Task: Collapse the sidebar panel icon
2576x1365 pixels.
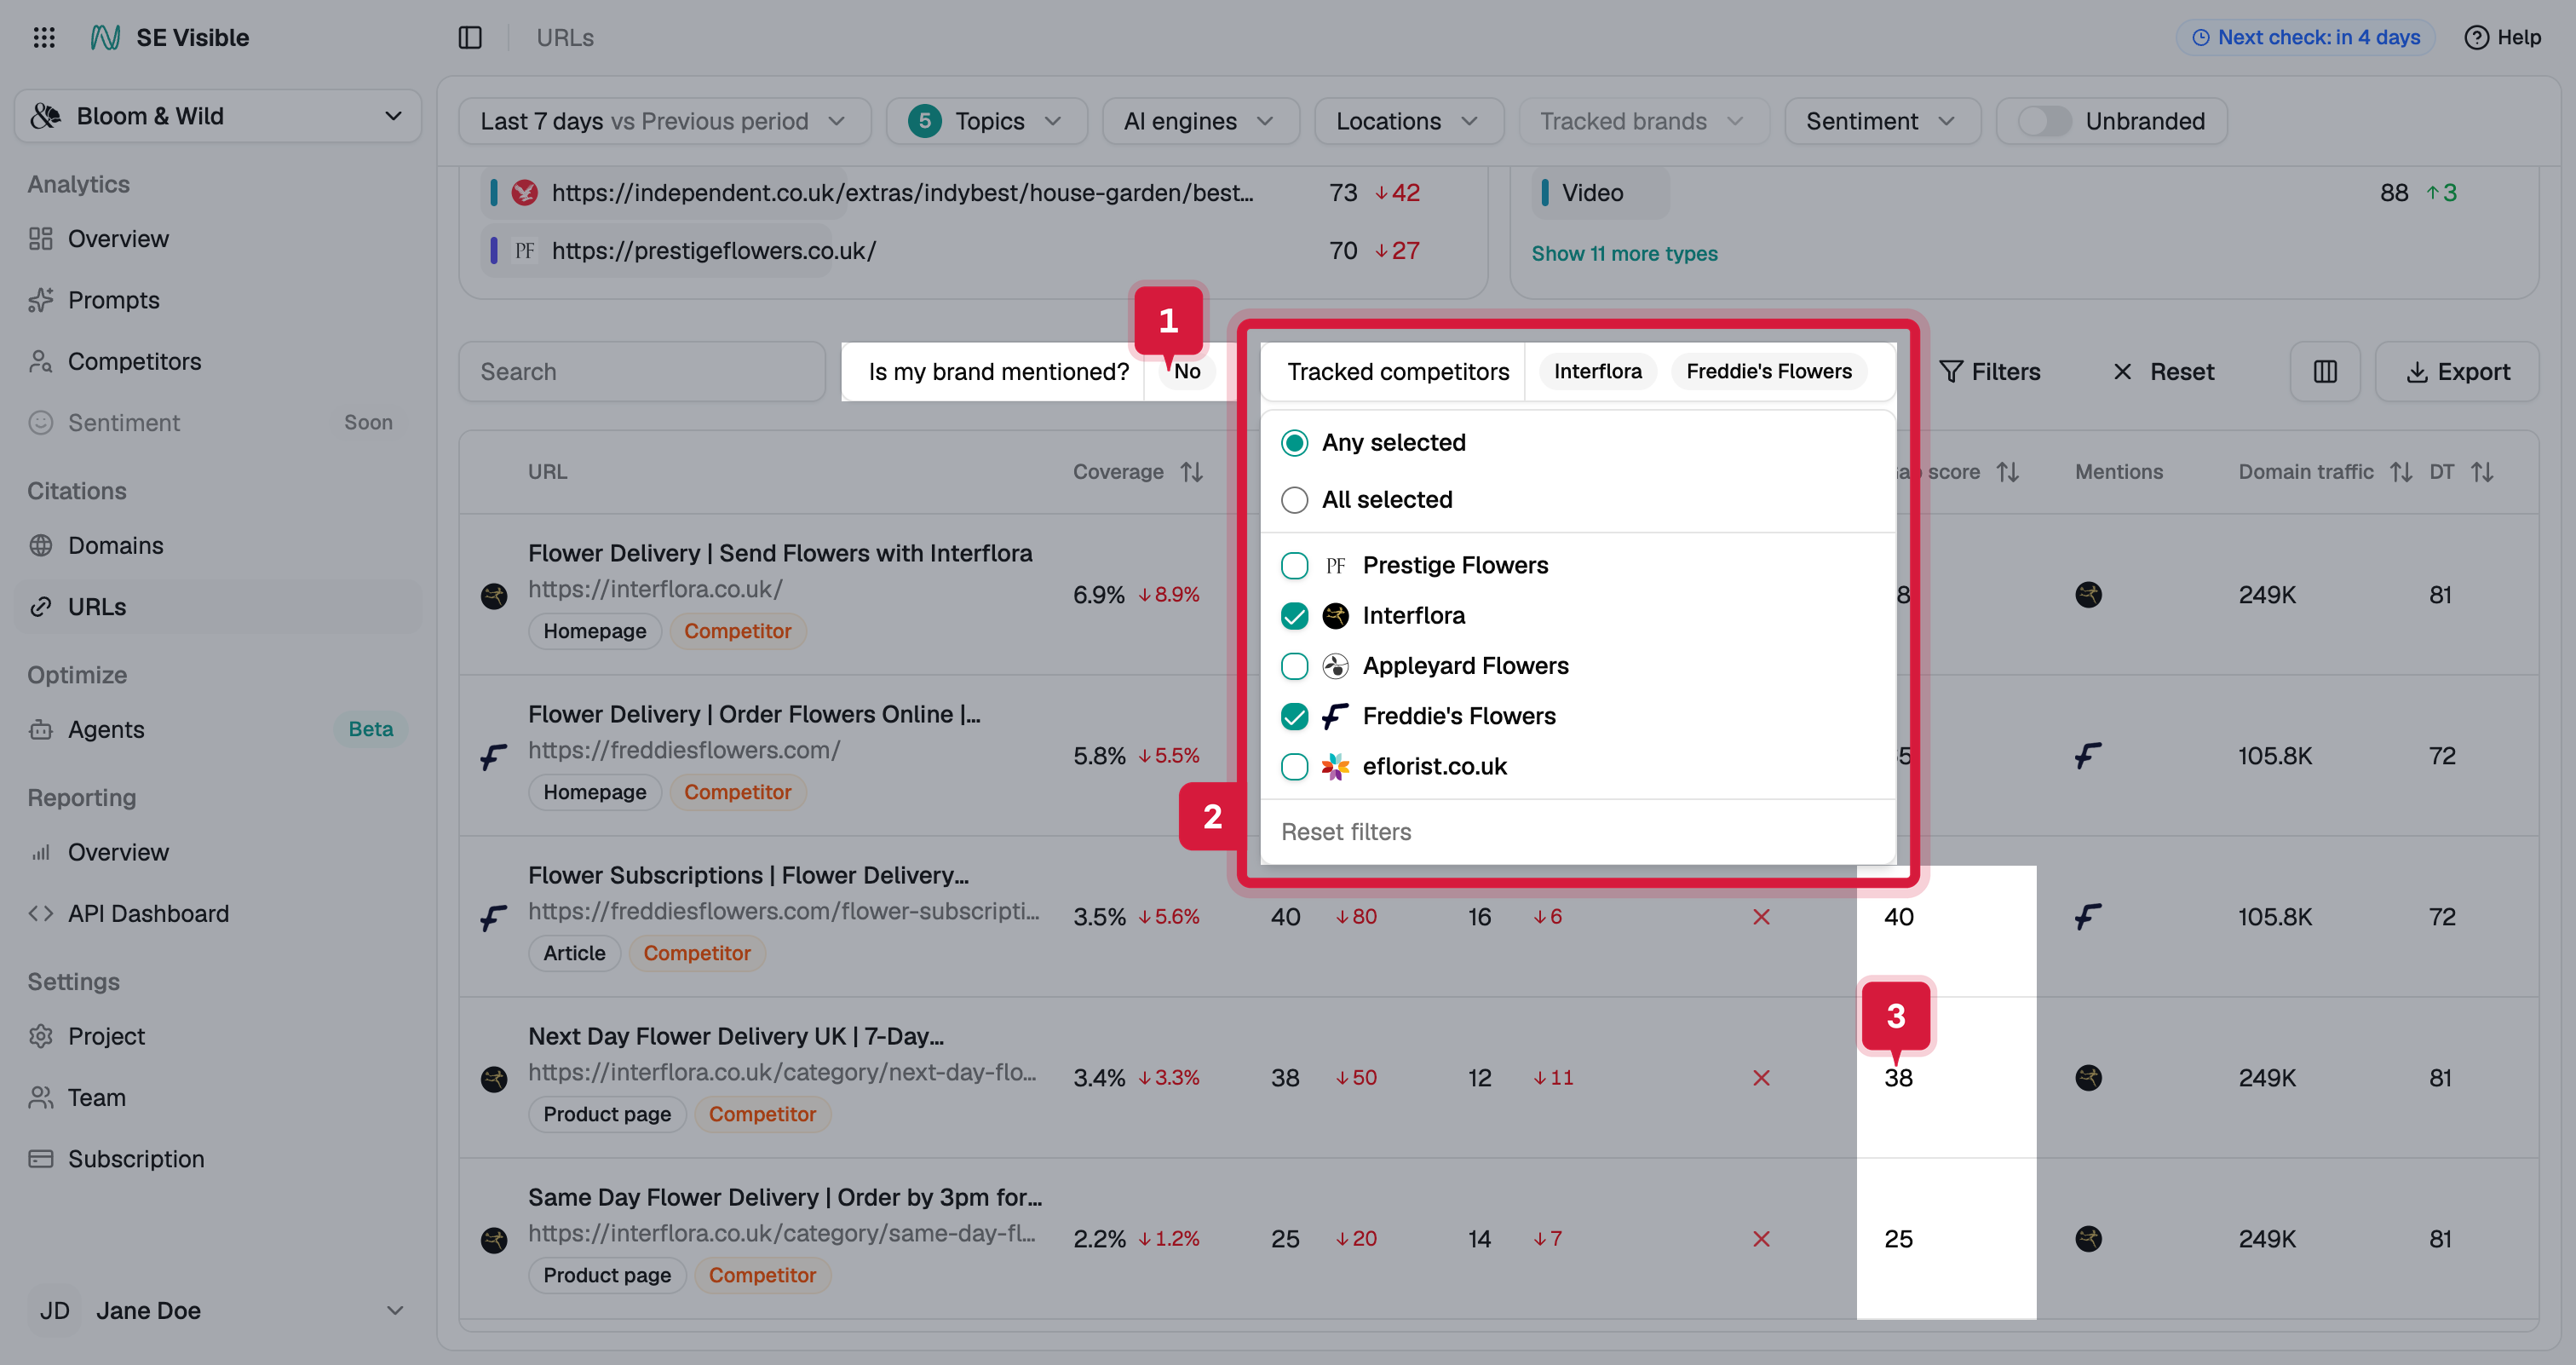Action: click(x=470, y=38)
